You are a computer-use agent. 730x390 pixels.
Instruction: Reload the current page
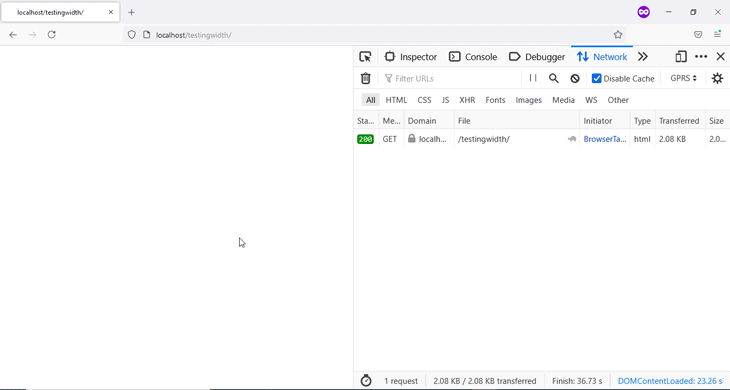[x=52, y=34]
